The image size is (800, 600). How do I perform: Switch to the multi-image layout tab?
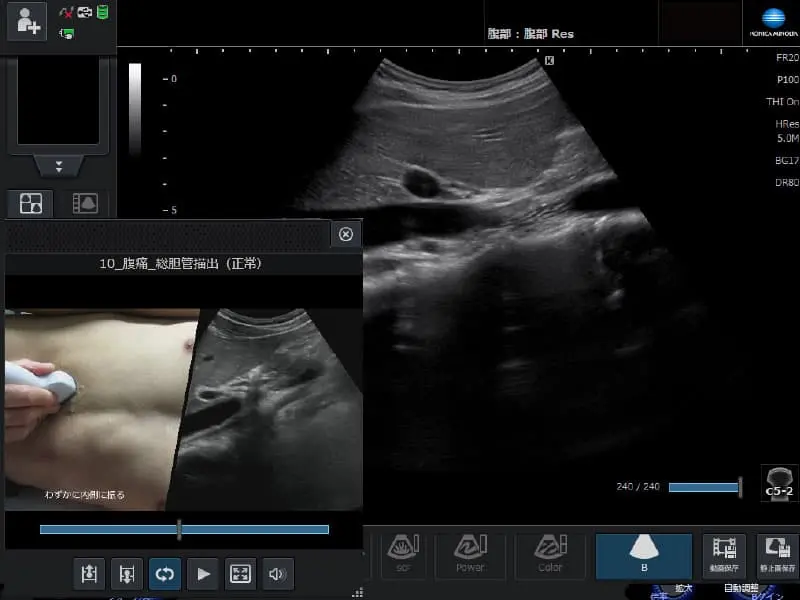coord(30,204)
